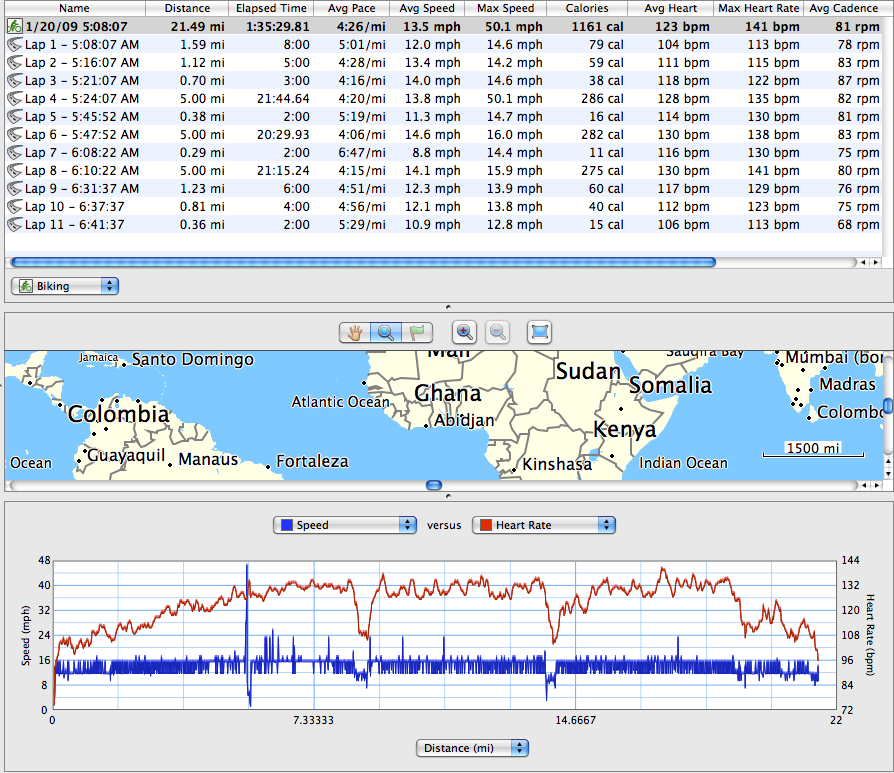Click the 1500 mi map scale bar
Image resolution: width=894 pixels, height=773 pixels.
(813, 449)
